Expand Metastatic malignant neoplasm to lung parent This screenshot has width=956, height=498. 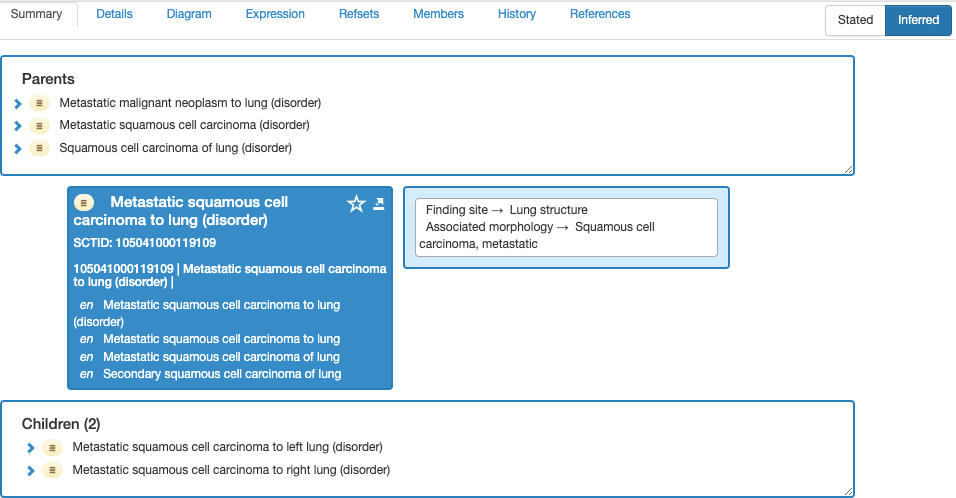click(18, 103)
